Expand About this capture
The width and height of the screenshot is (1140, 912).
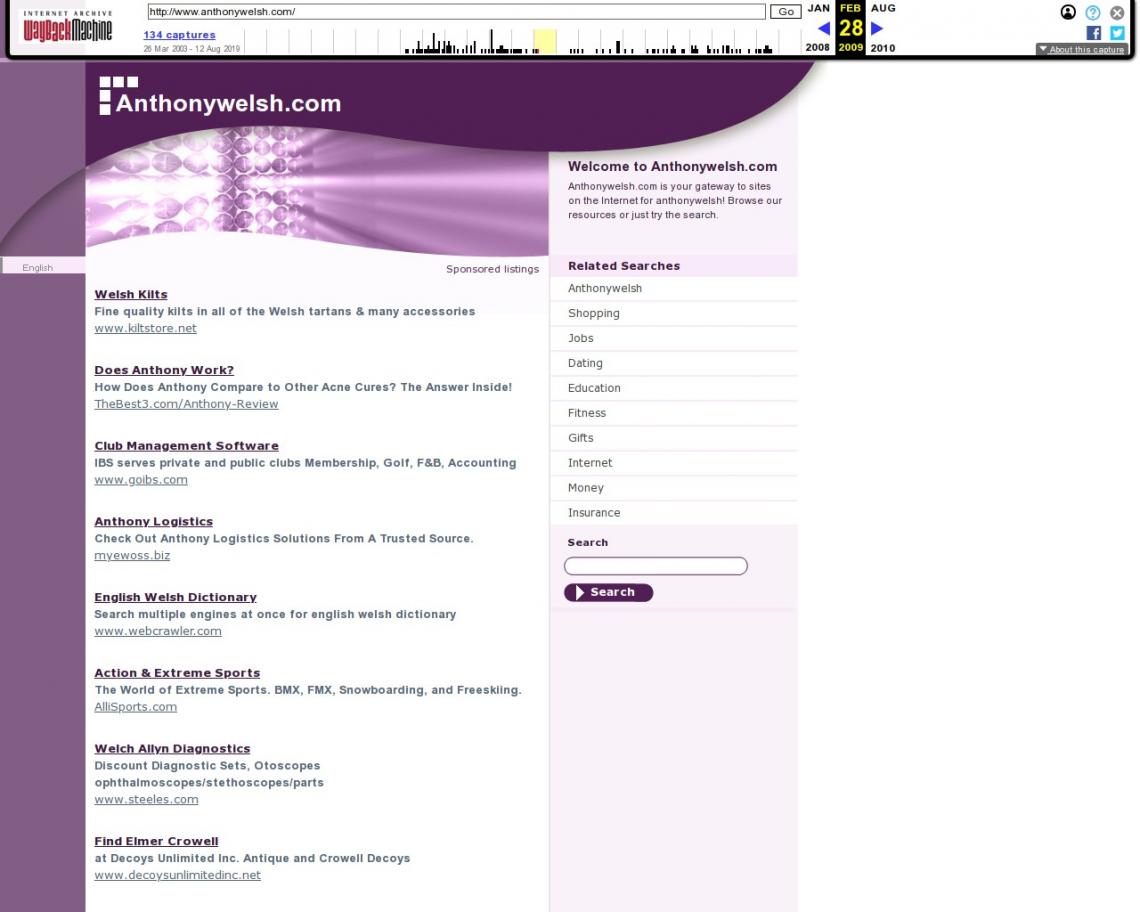1081,49
